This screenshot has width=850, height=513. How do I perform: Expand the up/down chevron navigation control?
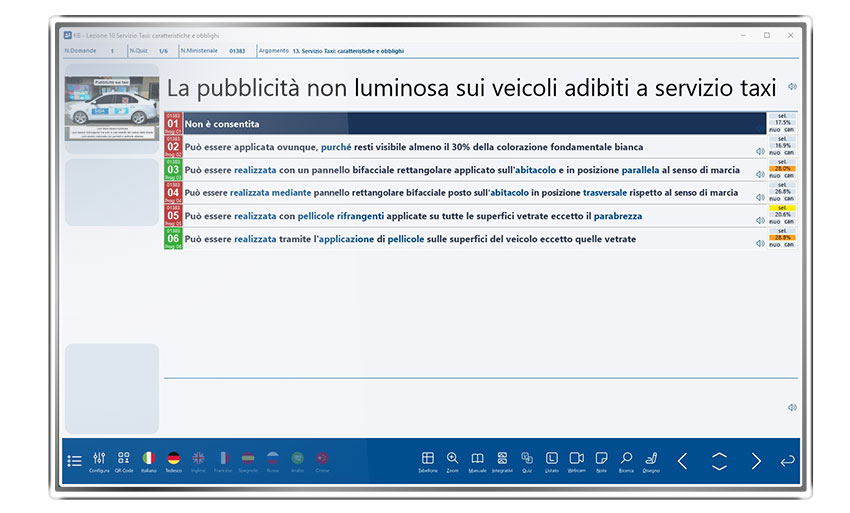coord(719,461)
